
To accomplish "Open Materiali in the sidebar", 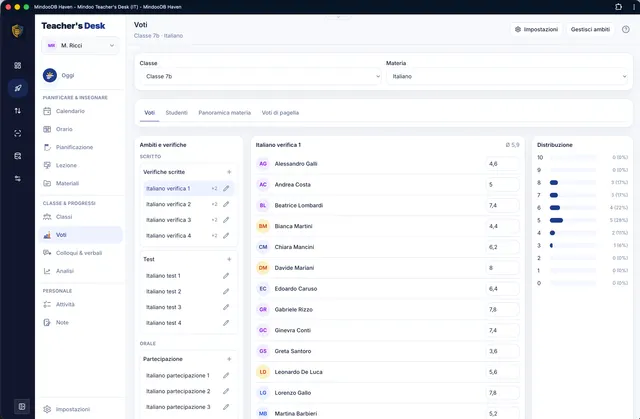I will pyautogui.click(x=81, y=183).
